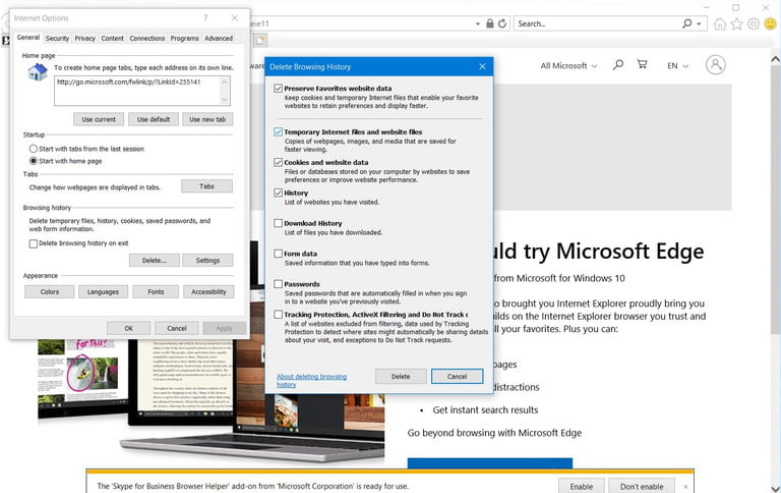Open the Languages button

click(103, 292)
